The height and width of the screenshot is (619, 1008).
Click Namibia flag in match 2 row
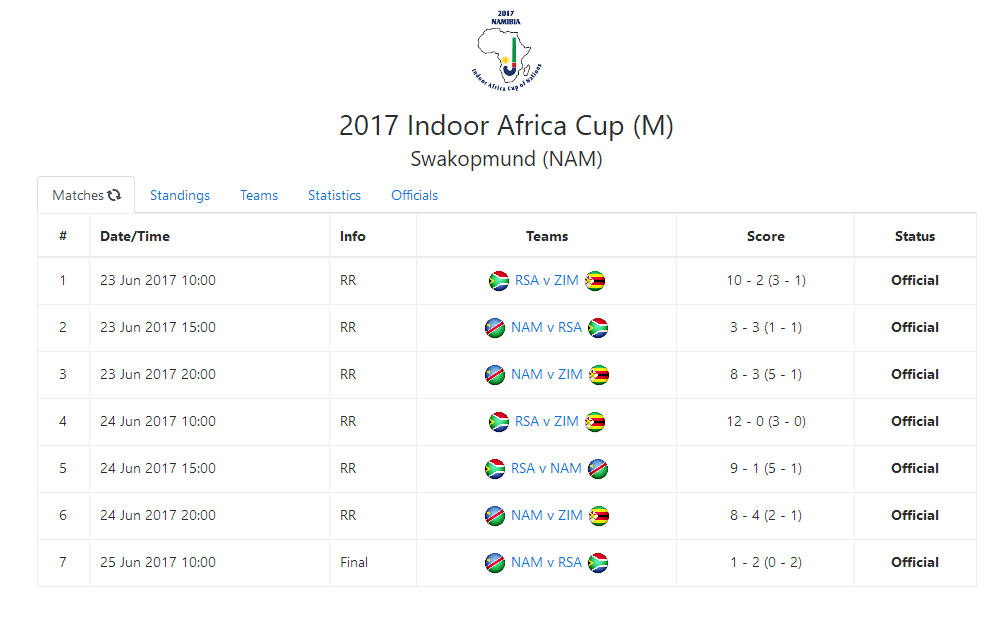(495, 328)
